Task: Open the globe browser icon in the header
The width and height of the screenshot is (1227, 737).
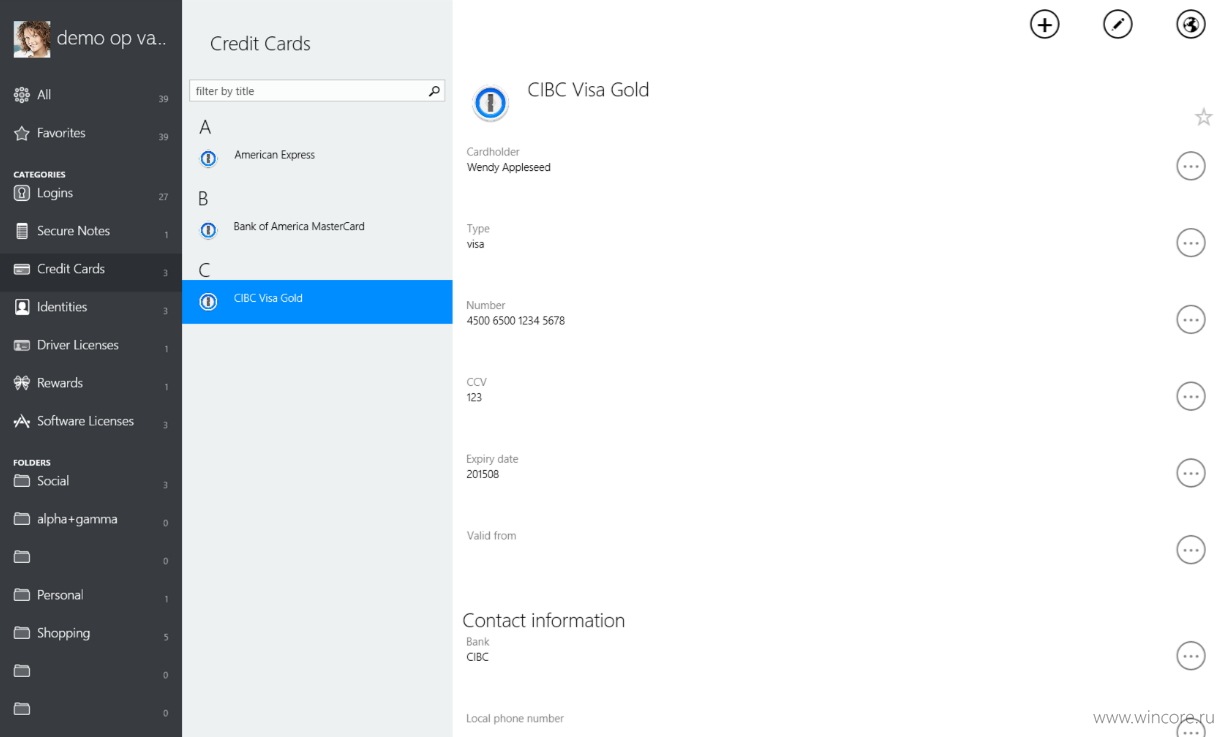Action: point(1190,25)
